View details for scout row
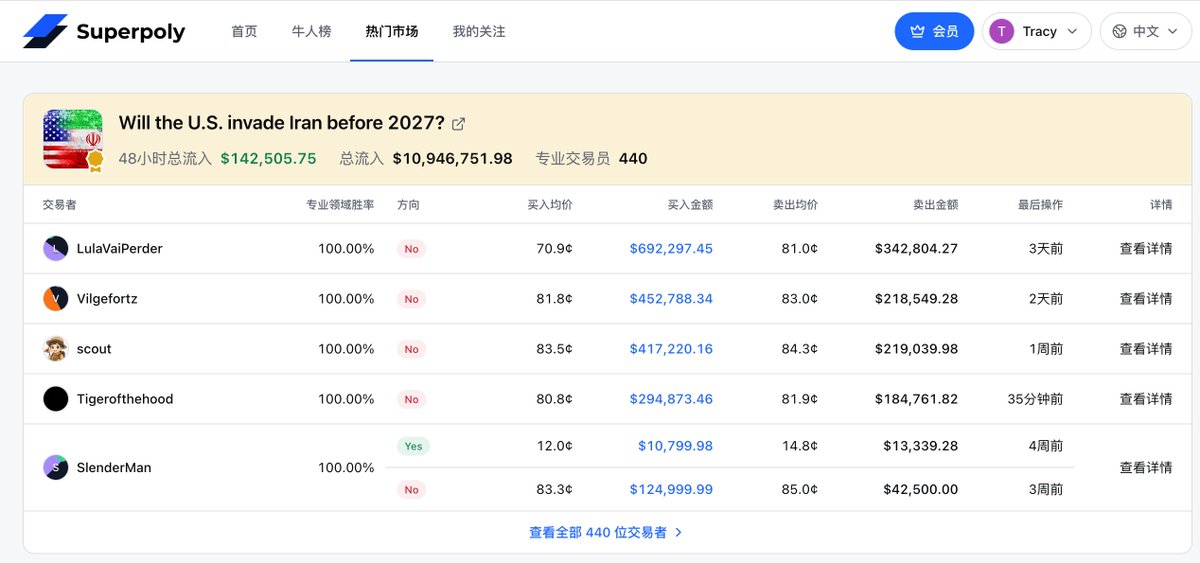The height and width of the screenshot is (563, 1200). [x=1146, y=348]
